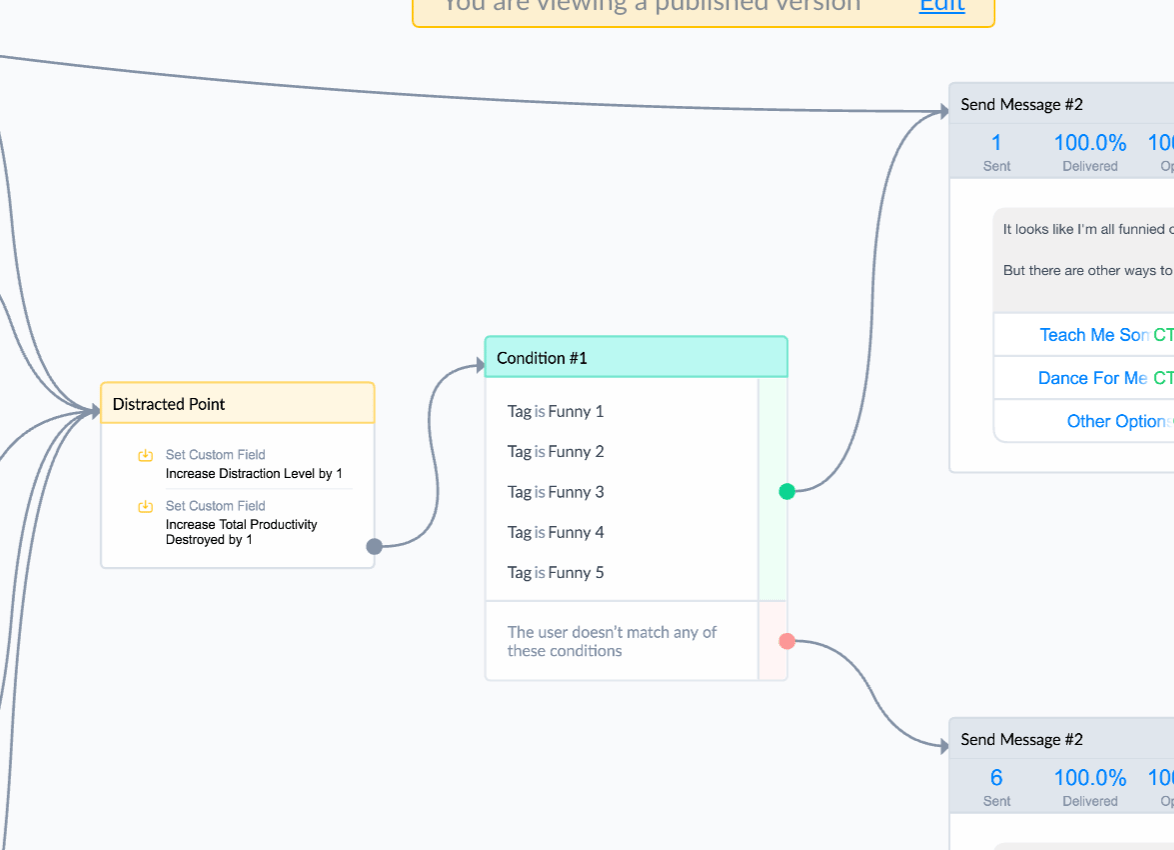
Task: Click upper node's 100.0% Delivered stat
Action: (1090, 152)
